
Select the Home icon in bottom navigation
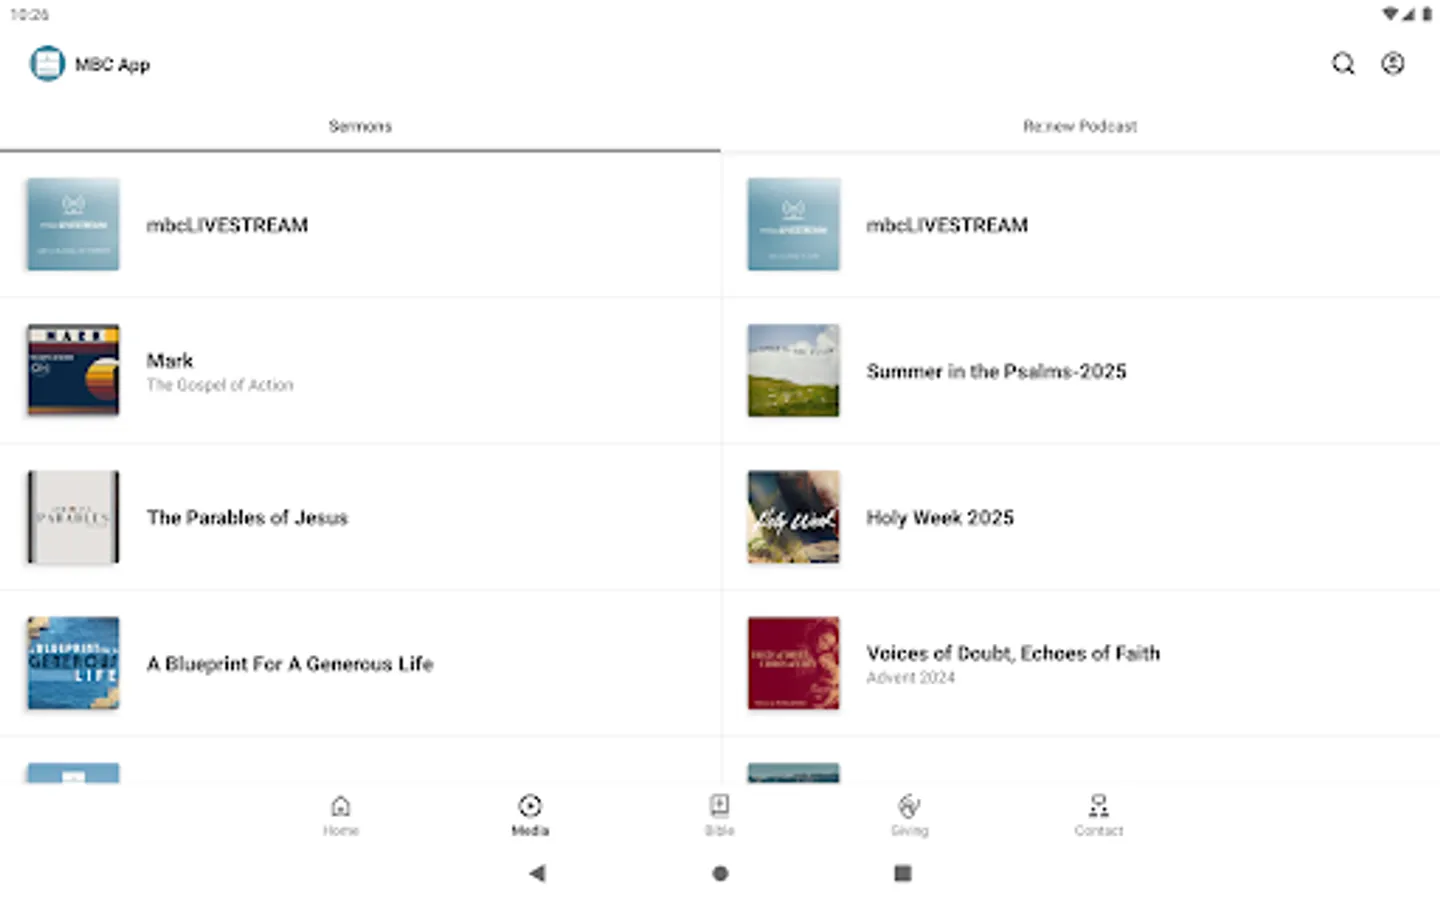pyautogui.click(x=341, y=814)
